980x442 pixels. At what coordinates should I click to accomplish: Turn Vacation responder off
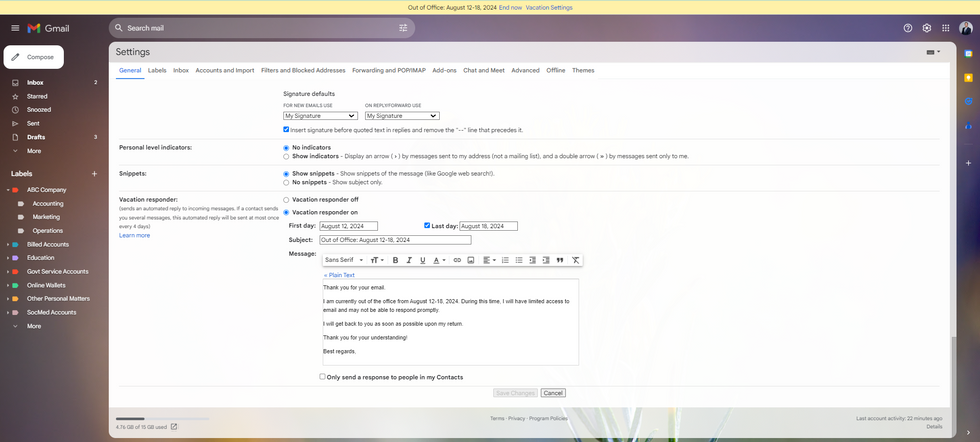tap(286, 200)
